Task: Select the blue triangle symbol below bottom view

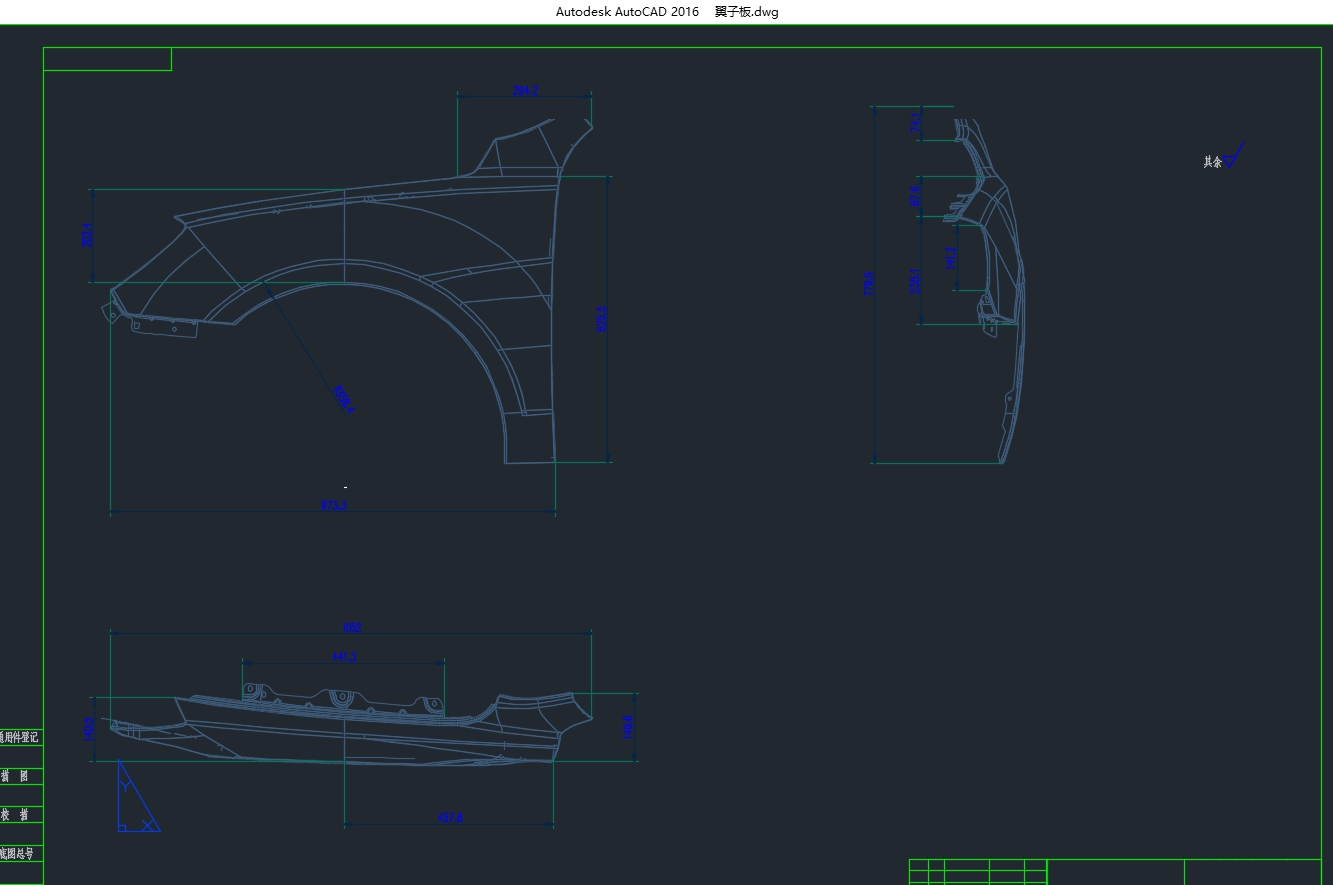Action: [137, 796]
